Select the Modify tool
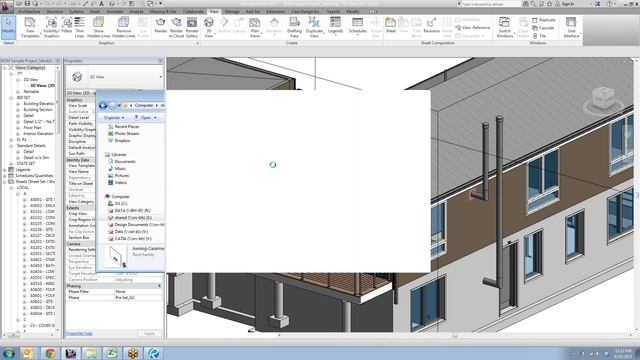This screenshot has height=360, width=640. click(8, 27)
